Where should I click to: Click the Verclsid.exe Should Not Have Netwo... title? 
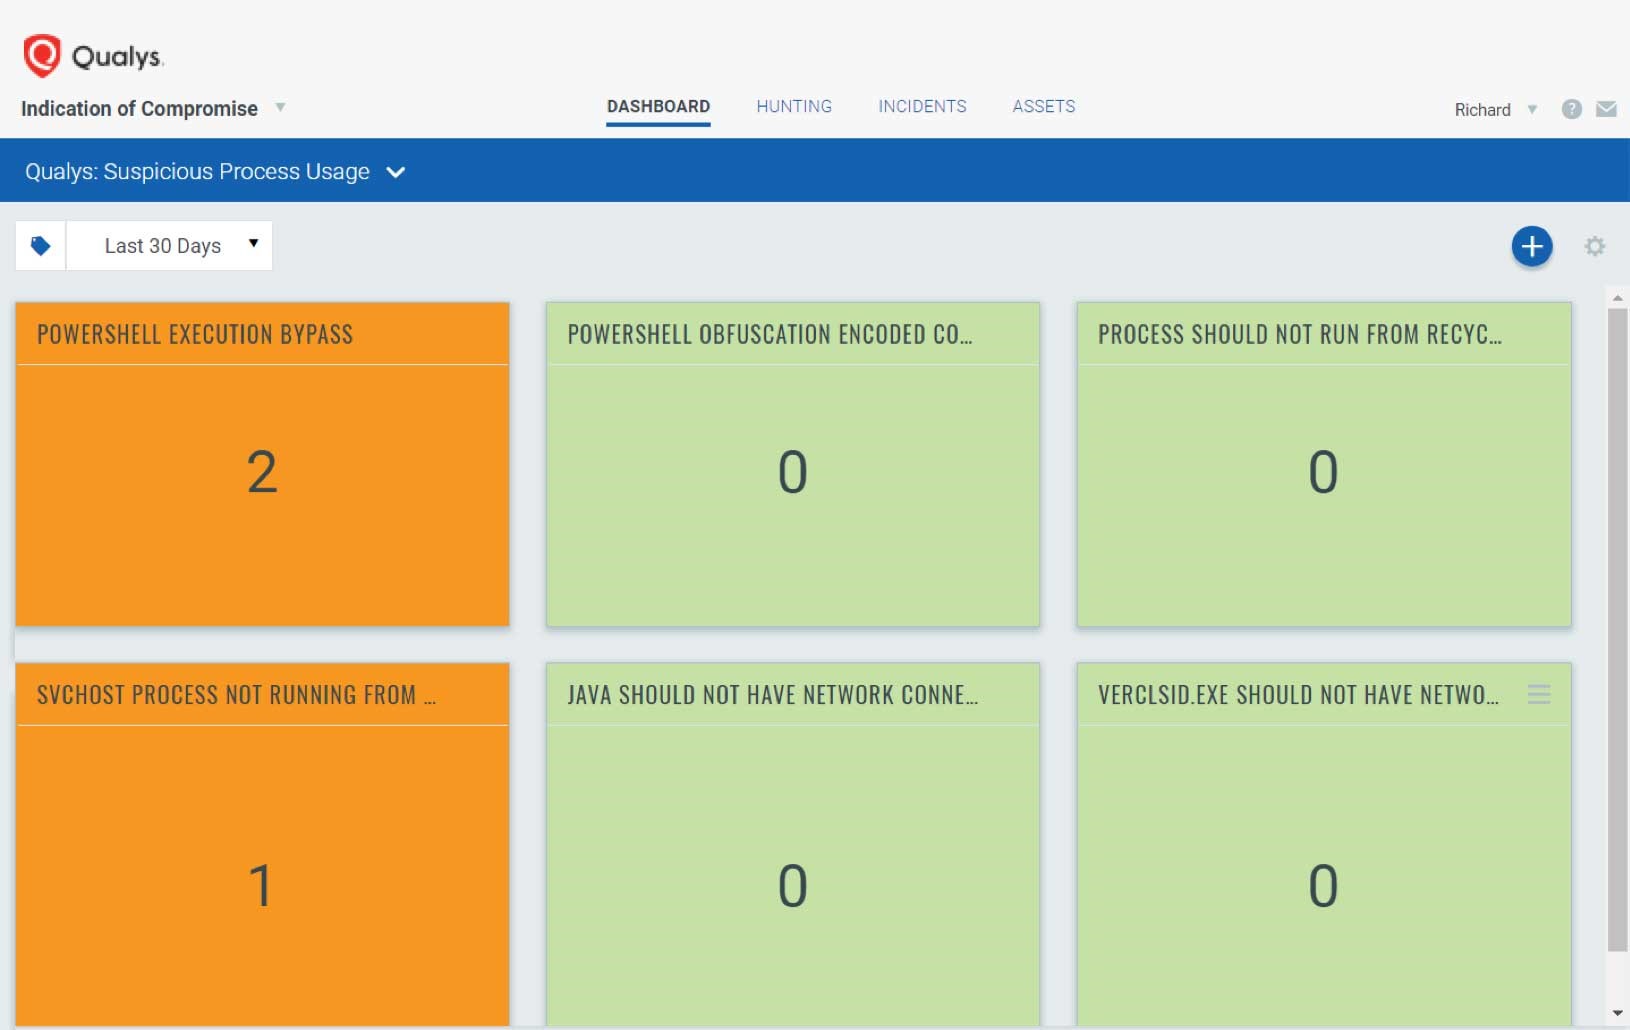point(1298,695)
